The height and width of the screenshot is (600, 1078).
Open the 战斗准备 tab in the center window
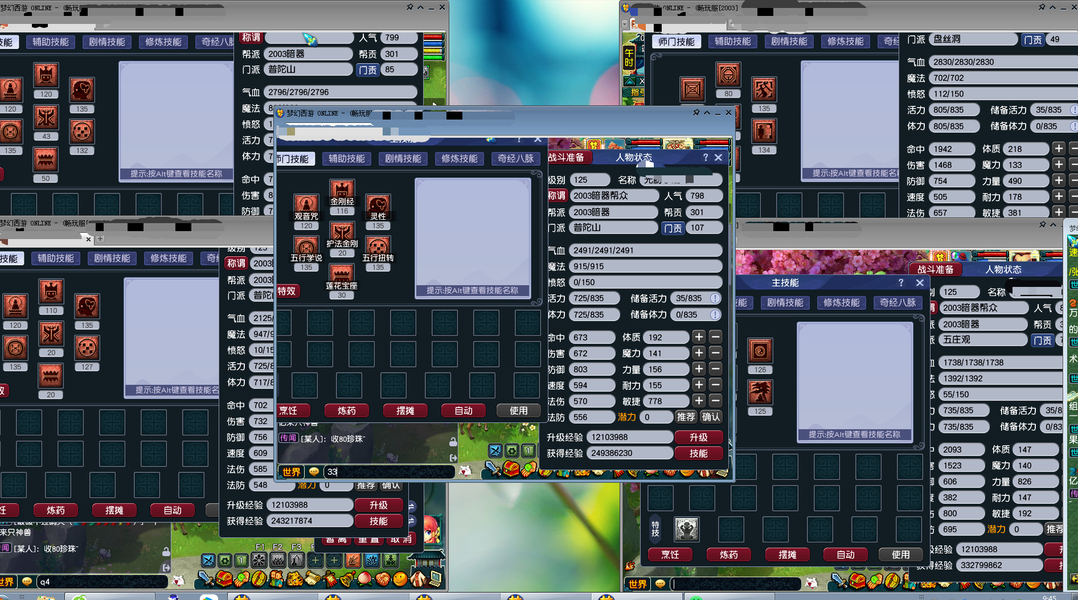(568, 157)
